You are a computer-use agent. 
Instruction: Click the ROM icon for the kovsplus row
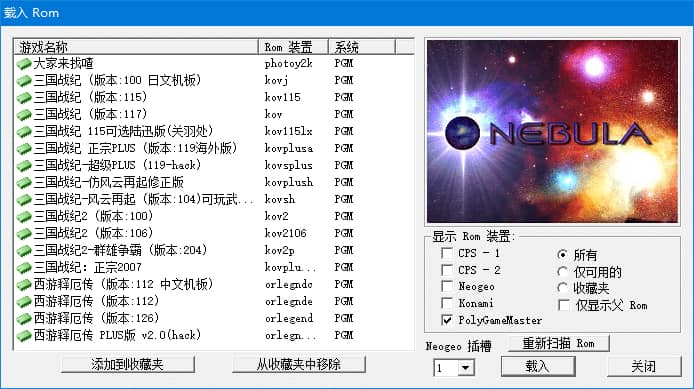click(x=24, y=166)
